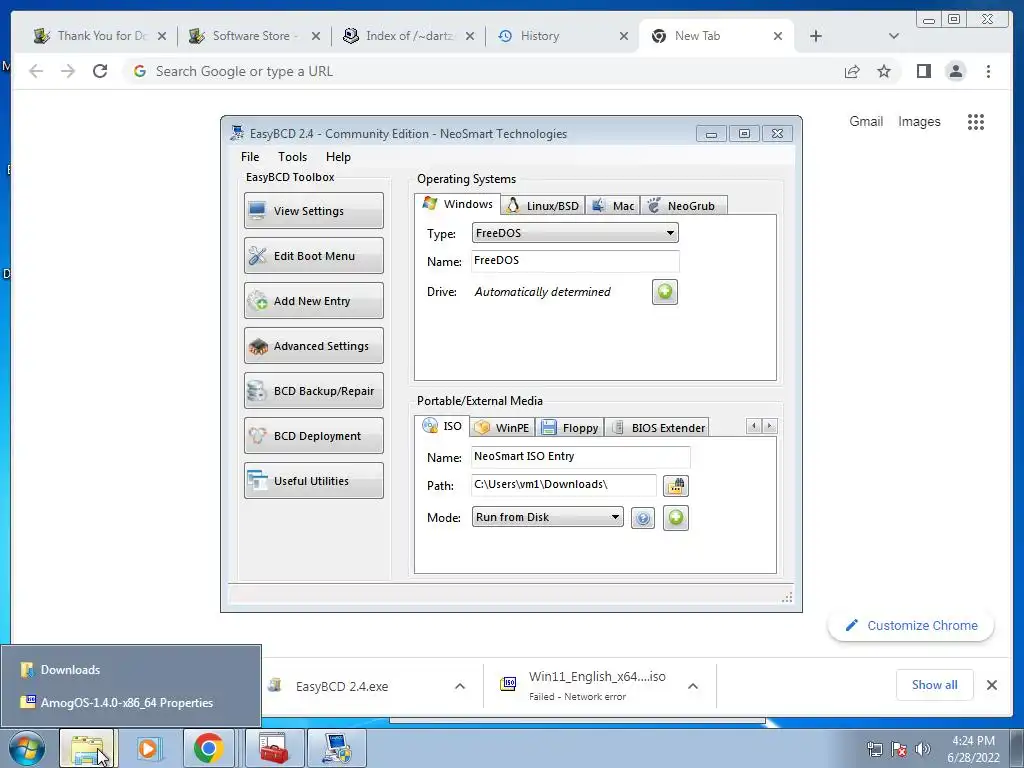Open View Settings in EasyBCD Toolbox
The image size is (1024, 768).
click(313, 210)
